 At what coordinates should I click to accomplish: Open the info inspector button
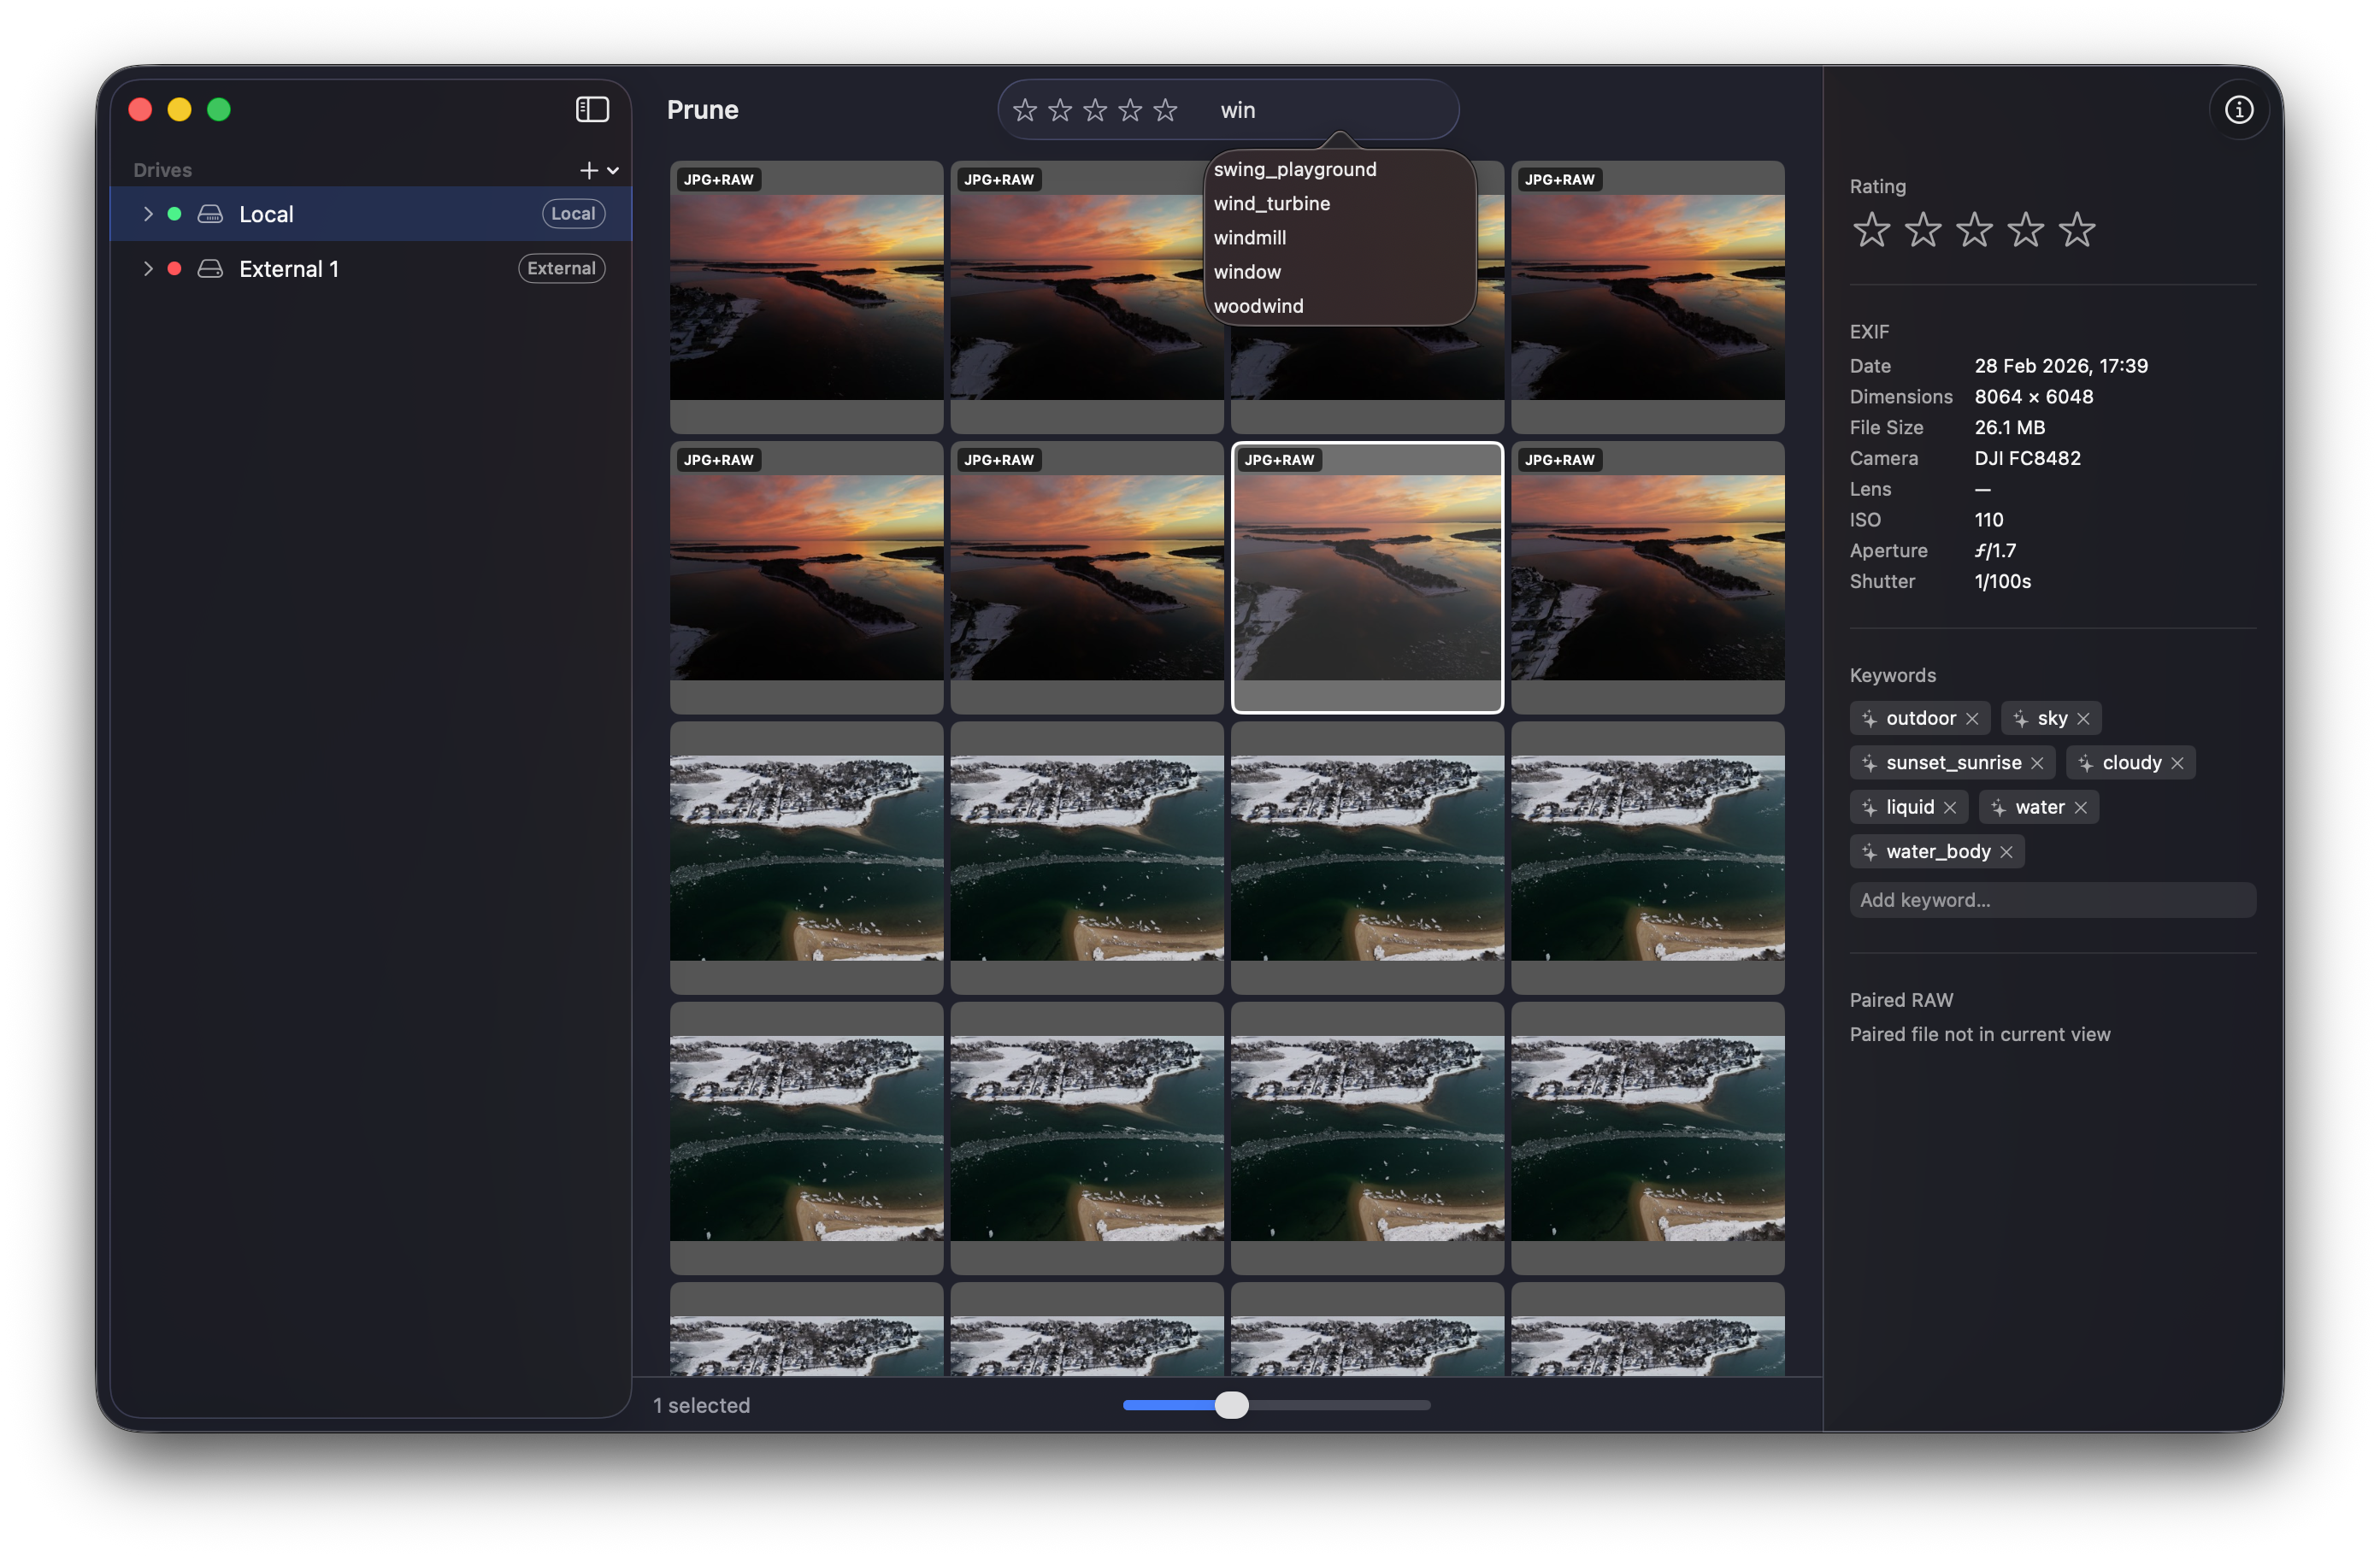[2238, 109]
